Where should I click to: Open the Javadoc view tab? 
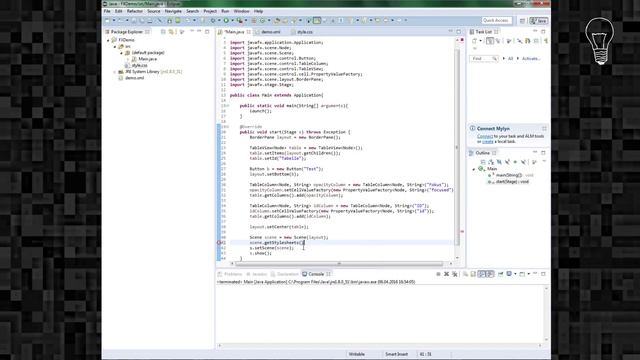pos(256,274)
